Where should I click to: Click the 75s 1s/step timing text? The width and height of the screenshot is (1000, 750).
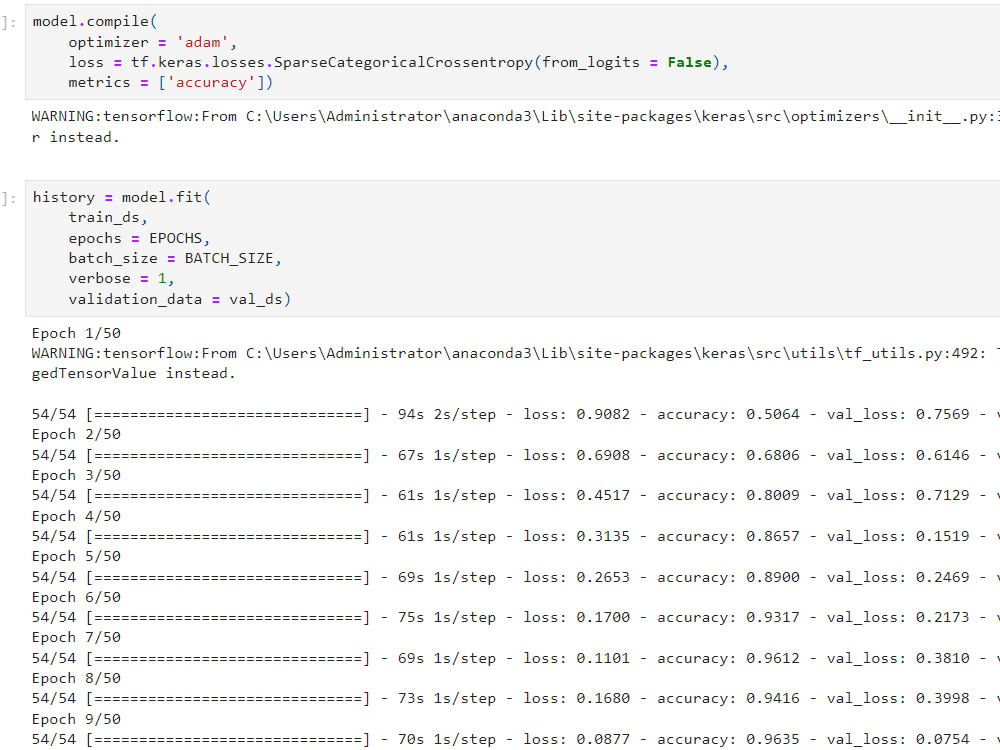[446, 617]
